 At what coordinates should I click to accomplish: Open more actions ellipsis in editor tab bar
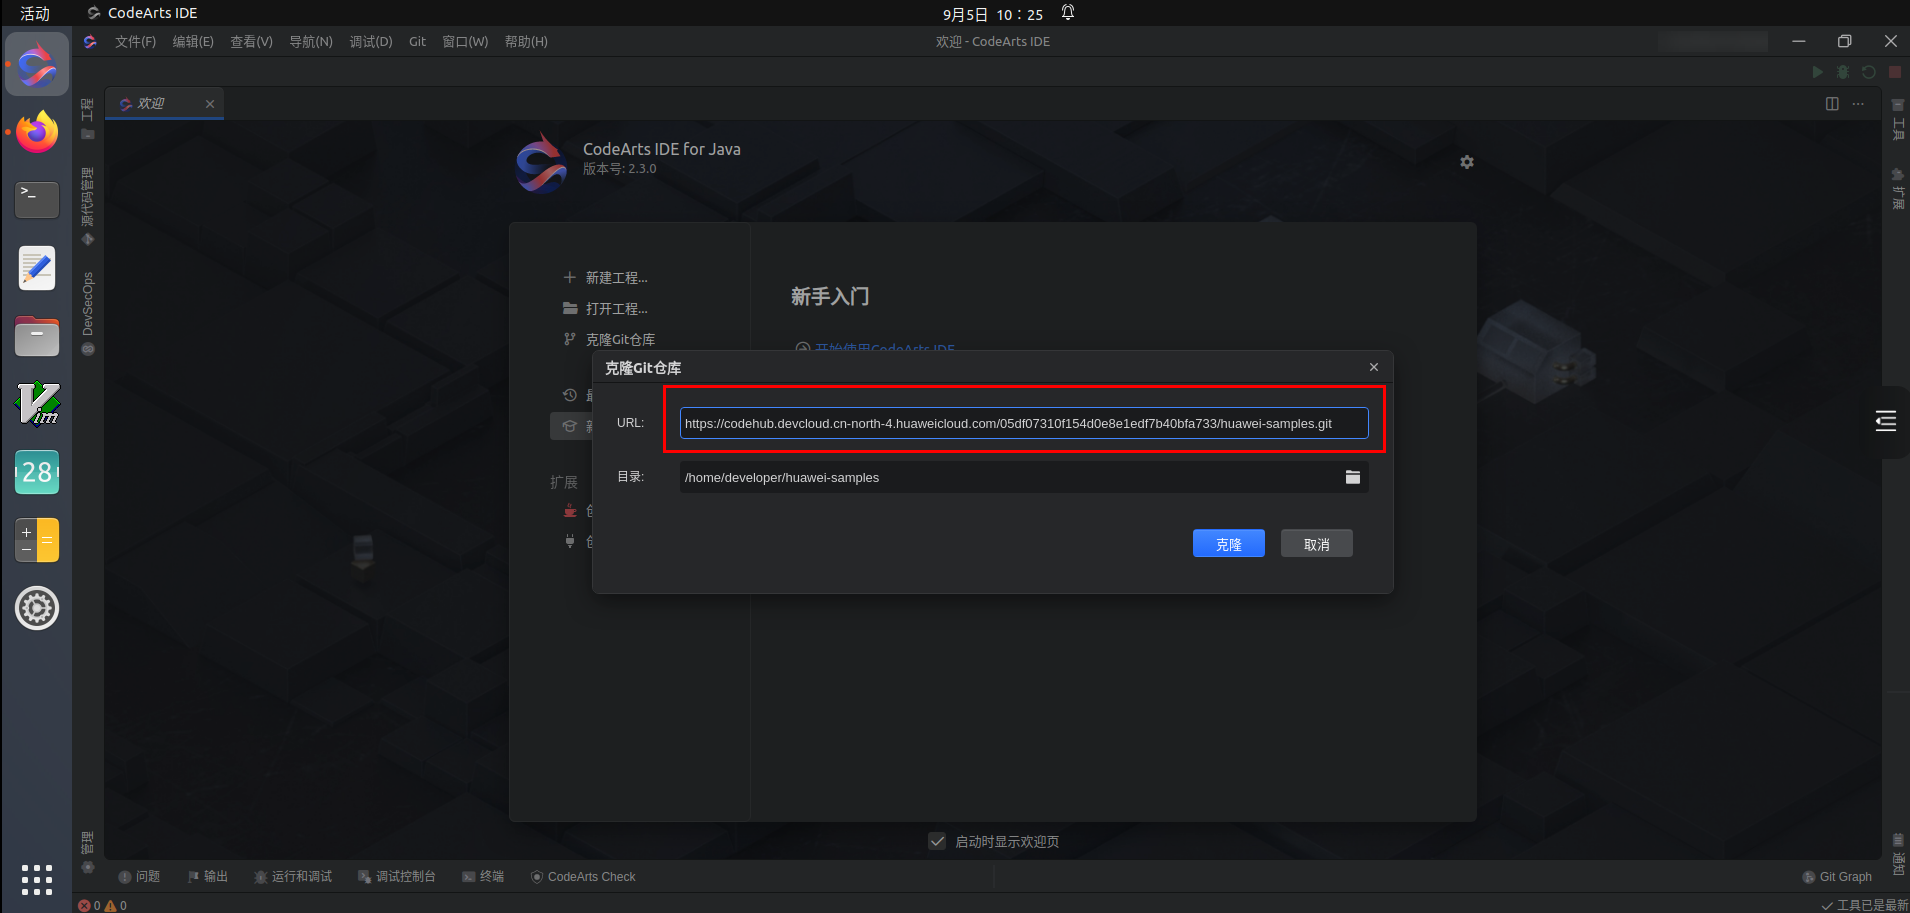coord(1858,104)
